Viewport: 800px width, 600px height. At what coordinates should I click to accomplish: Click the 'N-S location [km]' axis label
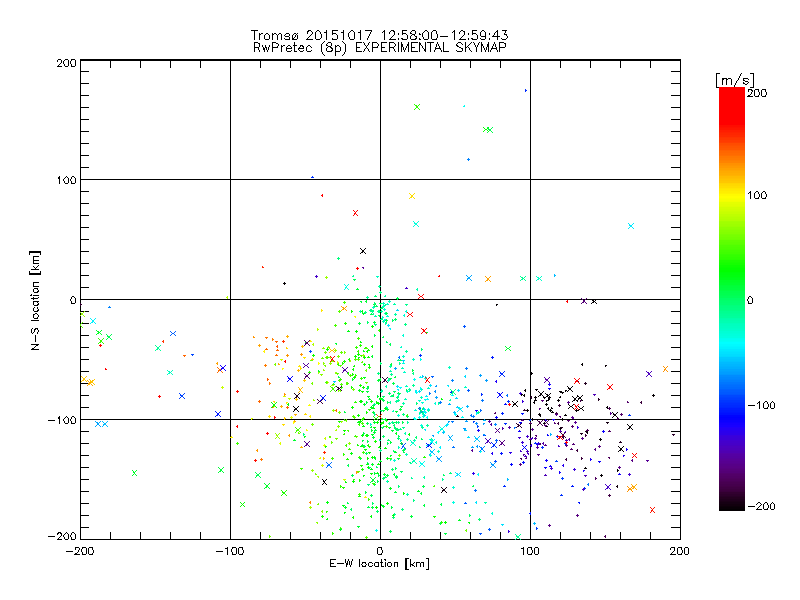pyautogui.click(x=35, y=300)
